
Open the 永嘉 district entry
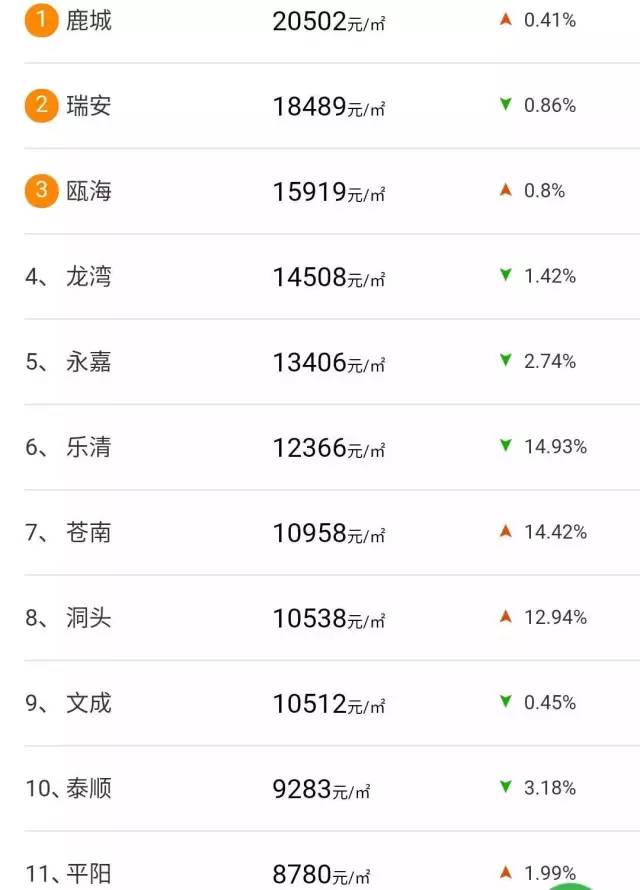point(89,361)
